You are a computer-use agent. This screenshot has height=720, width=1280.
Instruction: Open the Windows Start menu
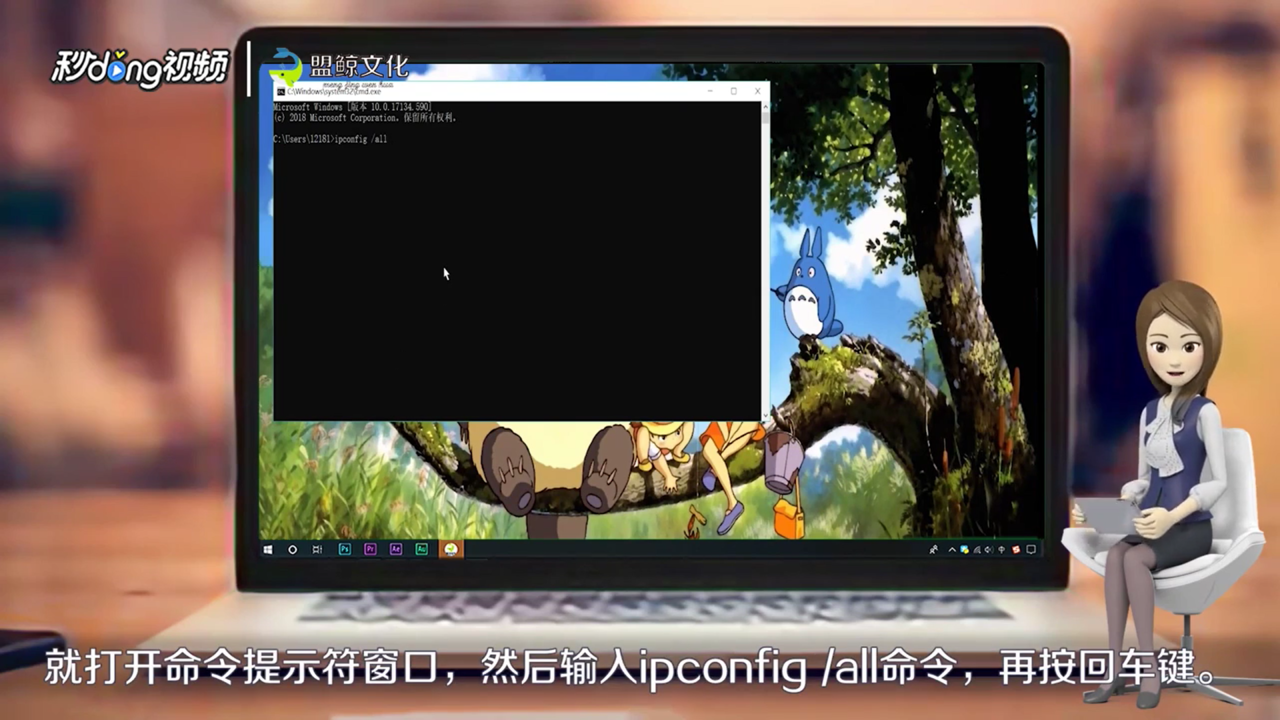pos(268,549)
